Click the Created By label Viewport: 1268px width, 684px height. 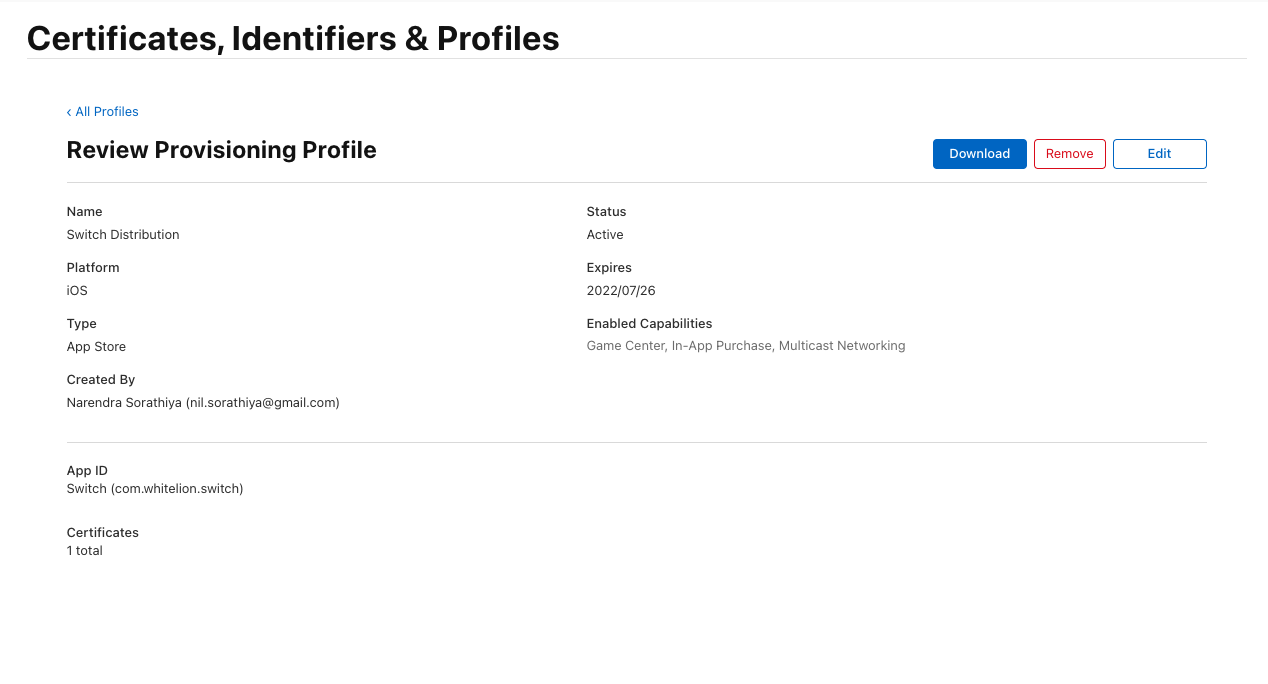click(x=100, y=380)
